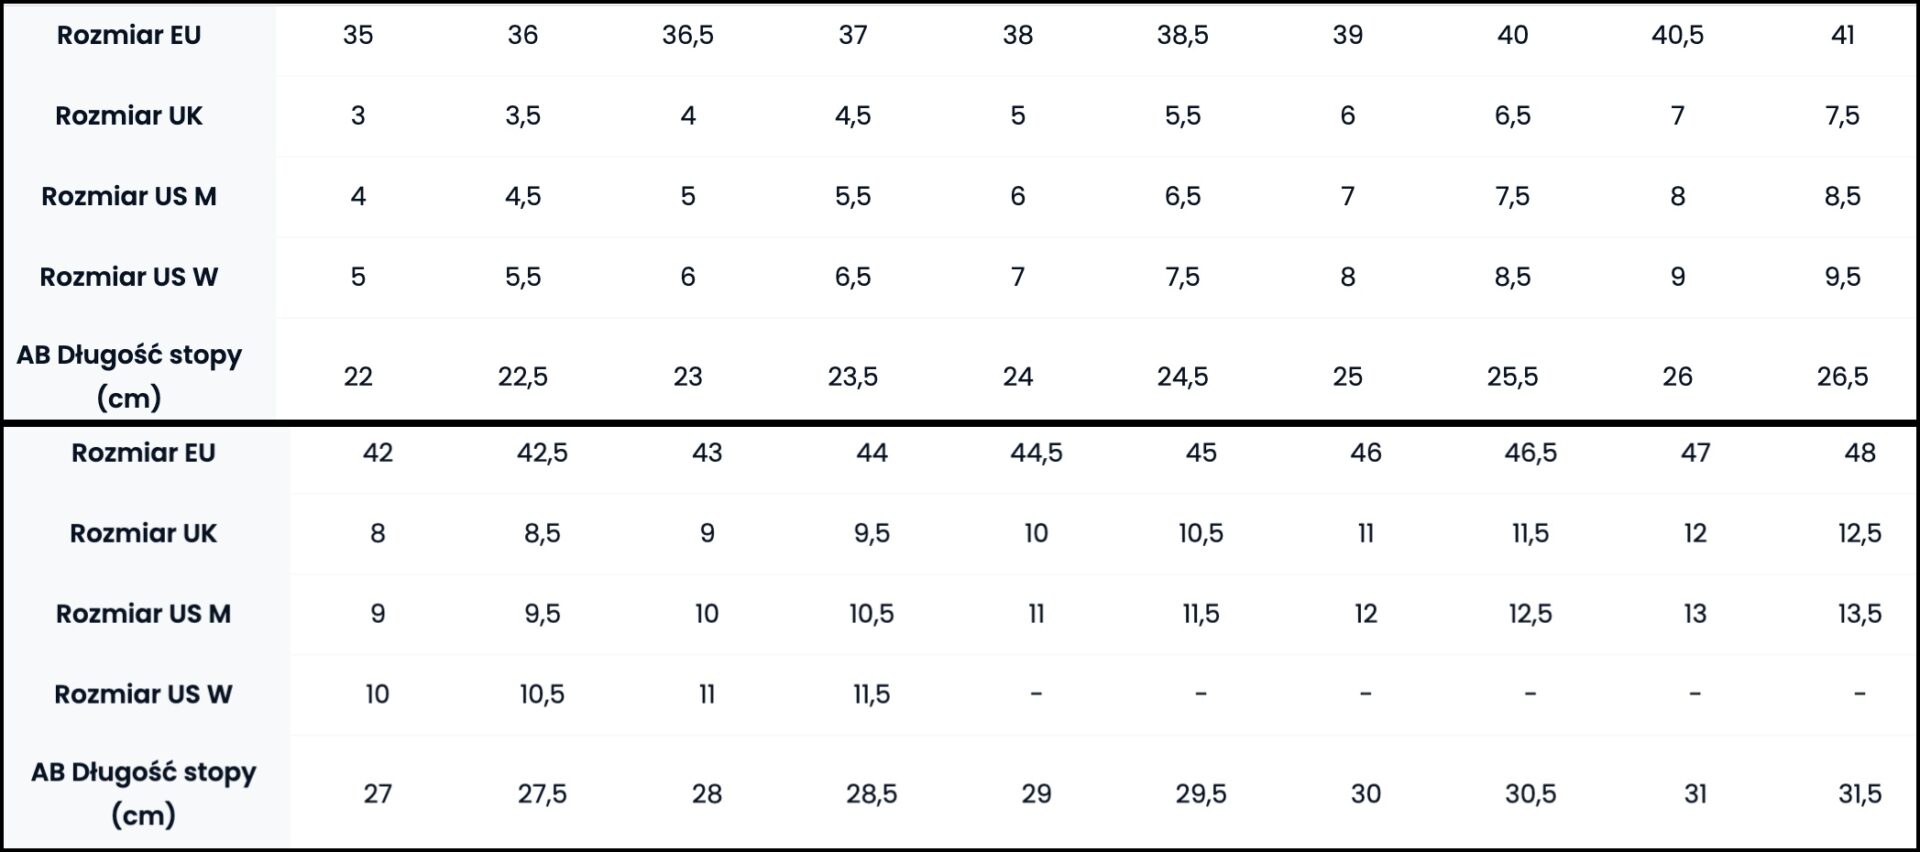Click the US W size 11,5 cell
Image resolution: width=1920 pixels, height=852 pixels.
tap(871, 694)
